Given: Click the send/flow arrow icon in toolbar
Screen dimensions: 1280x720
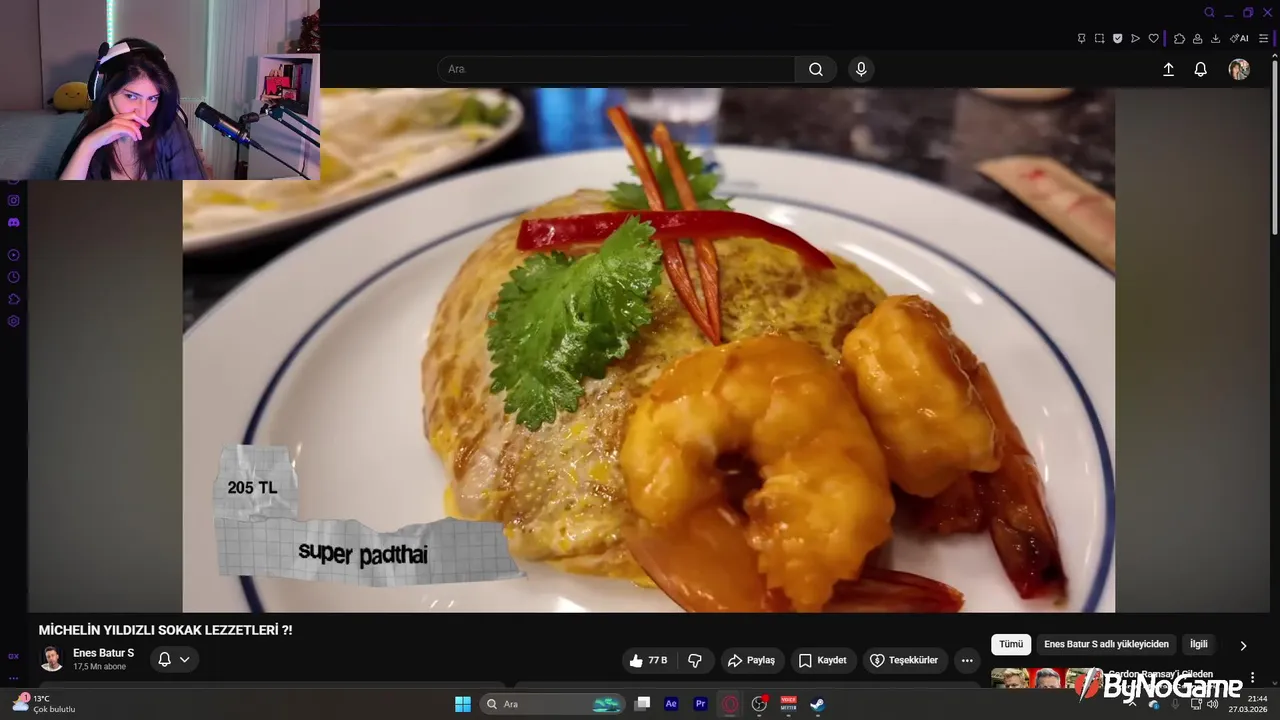Looking at the screenshot, I should coord(1135,39).
